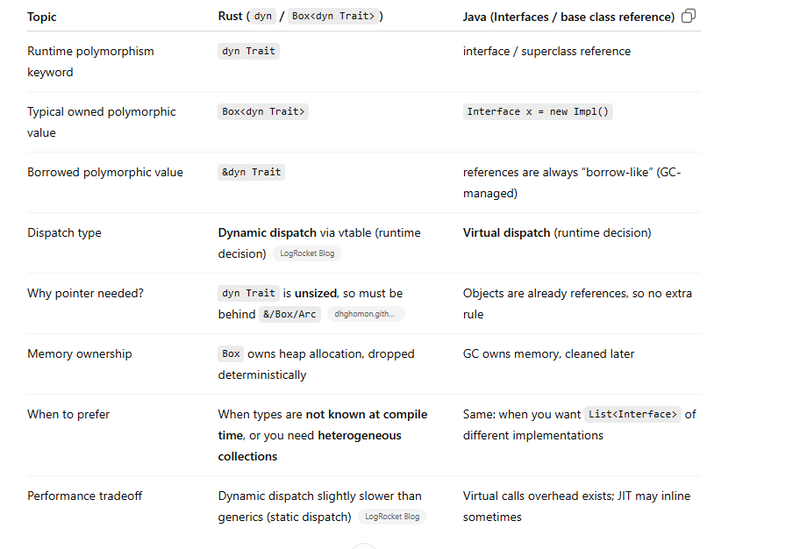This screenshot has height=549, width=800.
Task: Select 'Box<dyn Trait>' code in Typical owned row
Action: click(x=263, y=112)
